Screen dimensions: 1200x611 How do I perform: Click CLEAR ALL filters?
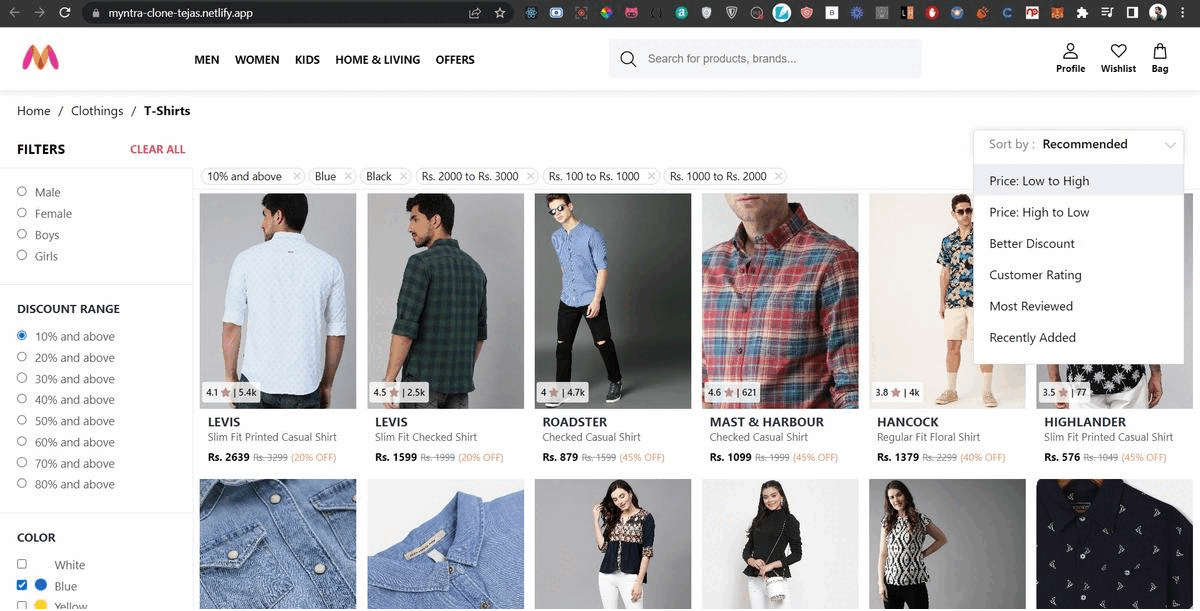coord(158,149)
